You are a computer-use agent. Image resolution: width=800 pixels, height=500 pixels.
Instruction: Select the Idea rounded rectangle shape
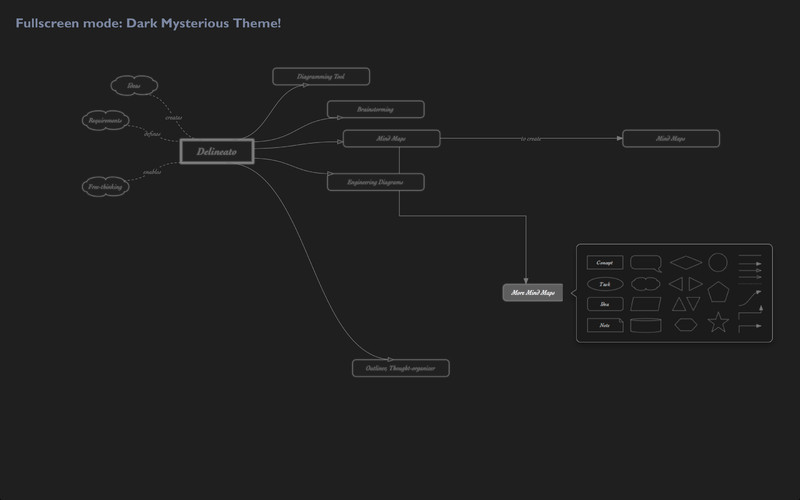(605, 304)
